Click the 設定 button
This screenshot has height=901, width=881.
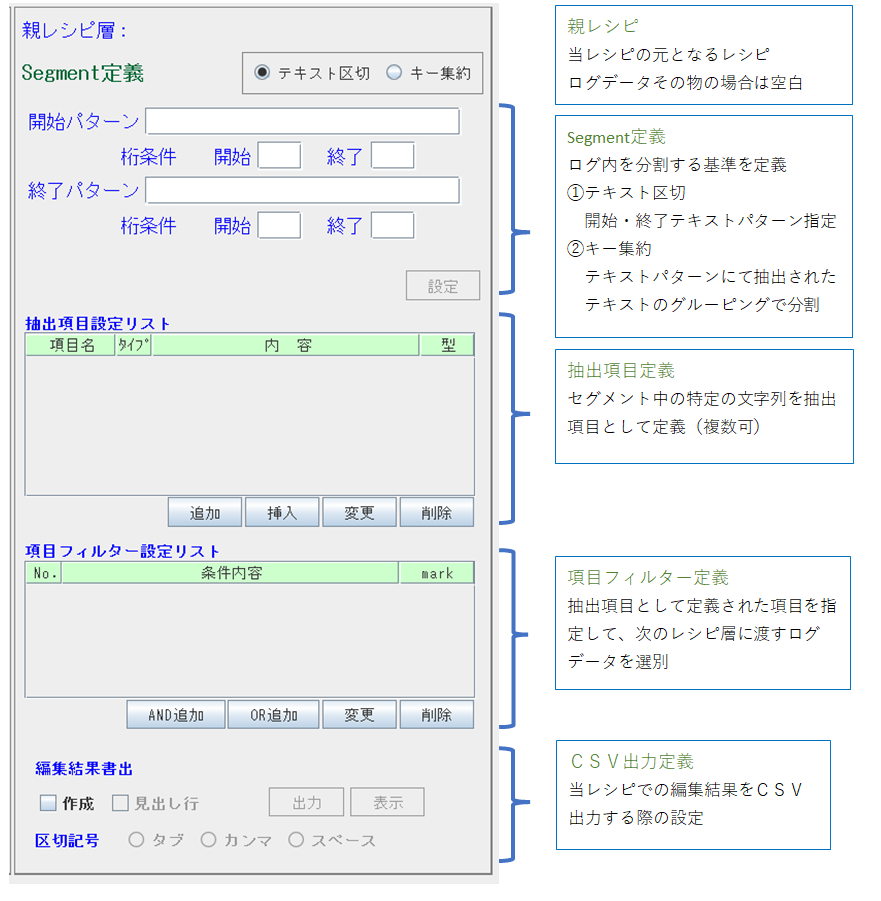[x=443, y=286]
